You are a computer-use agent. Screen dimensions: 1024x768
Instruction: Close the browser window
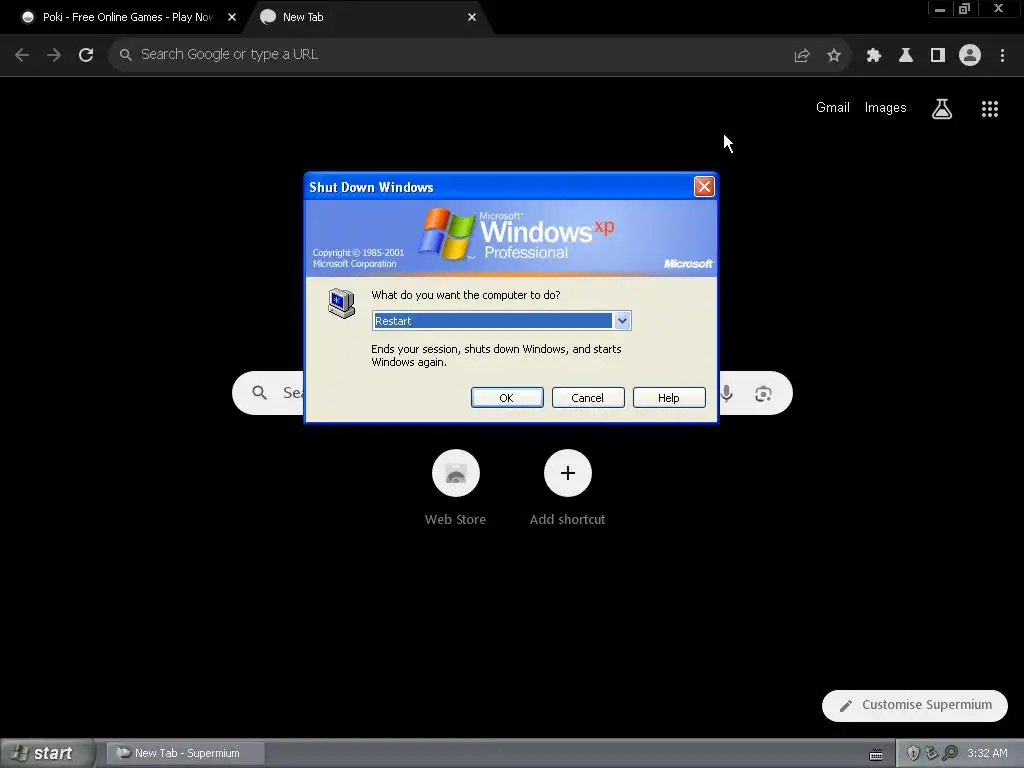998,9
